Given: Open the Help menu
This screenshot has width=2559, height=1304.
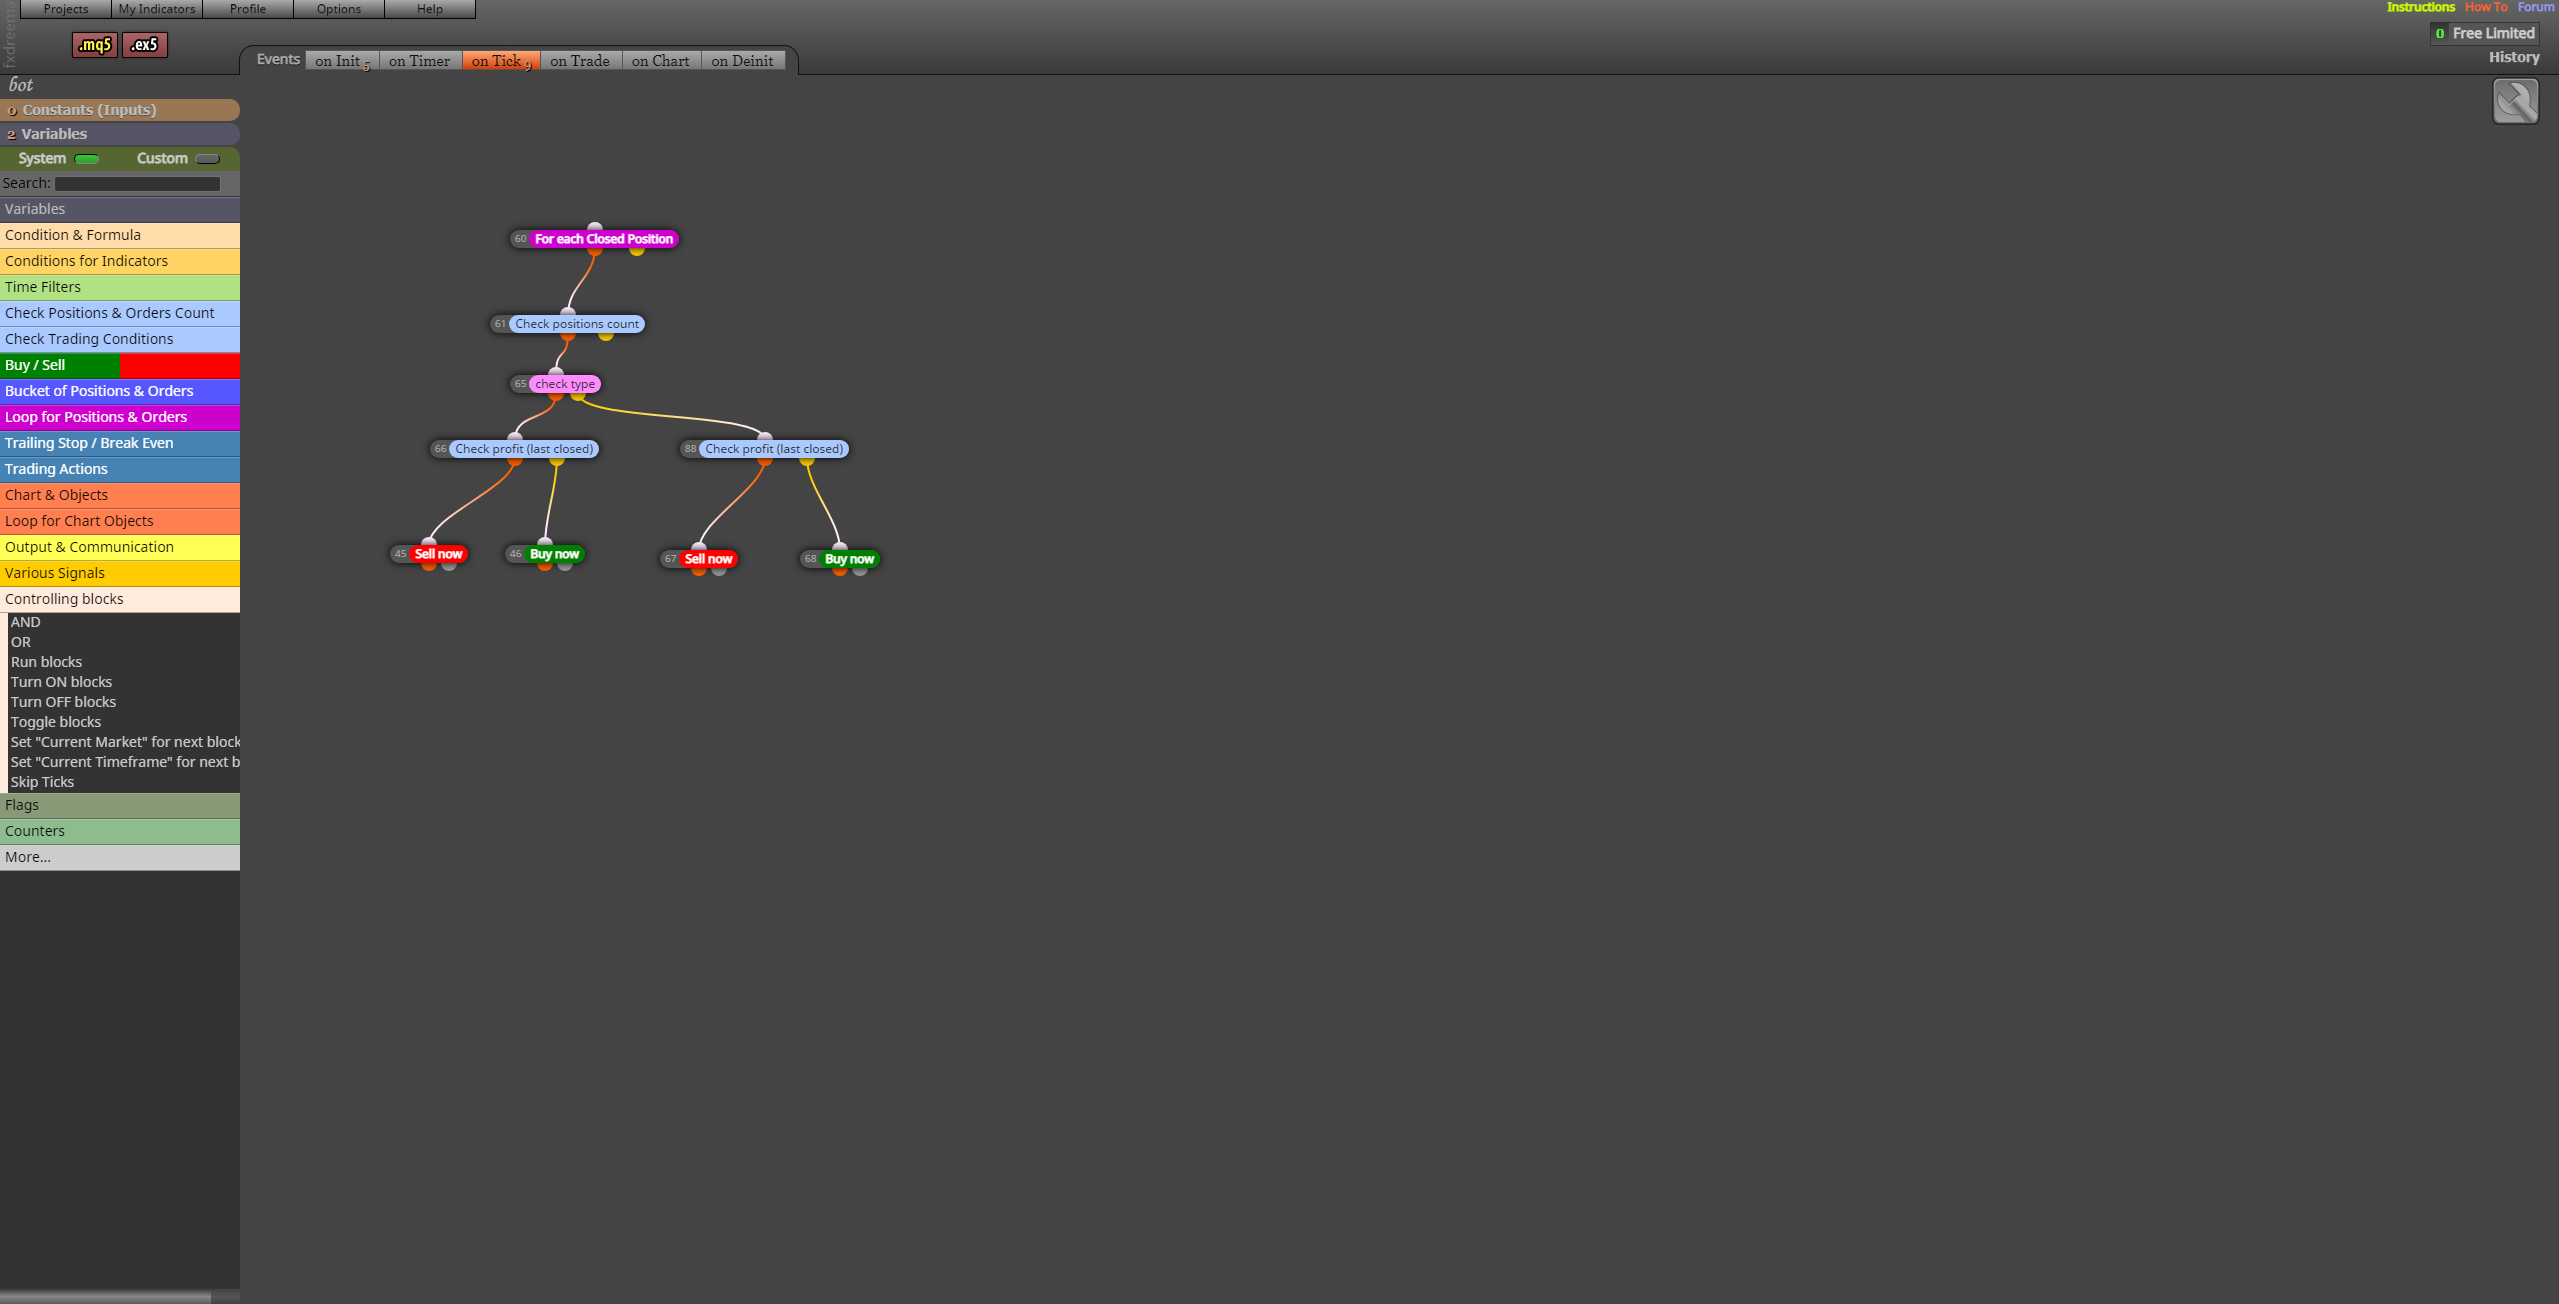Looking at the screenshot, I should pos(430,9).
